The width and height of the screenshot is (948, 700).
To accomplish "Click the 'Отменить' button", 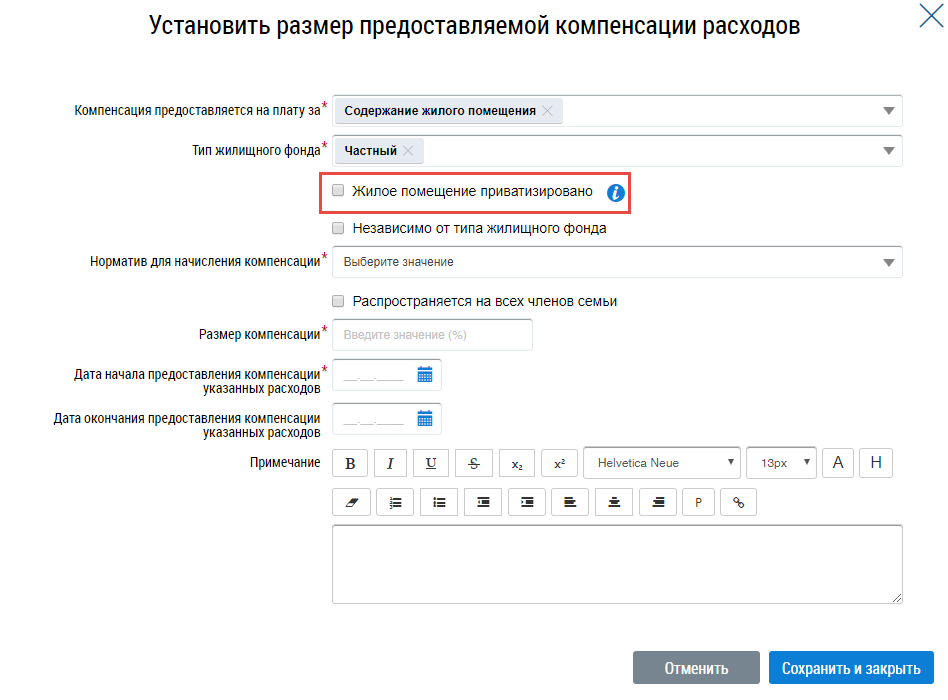I will coord(696,668).
